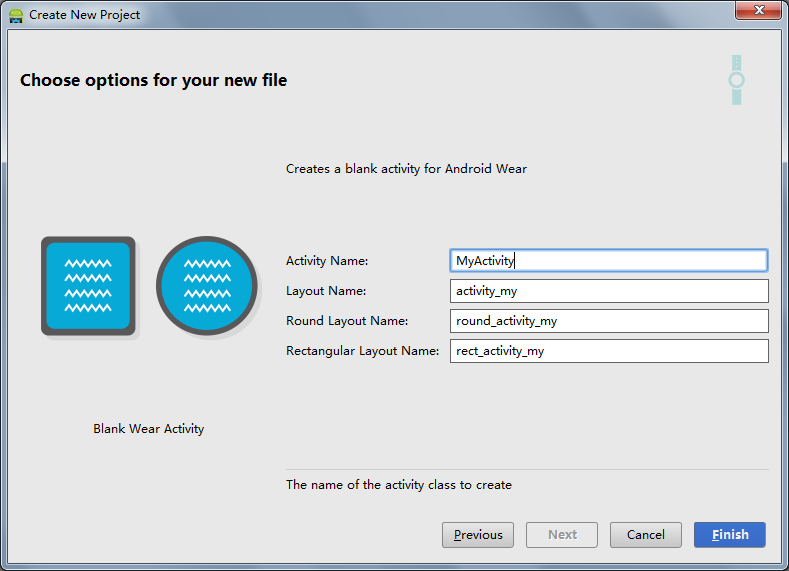789x571 pixels.
Task: Click the Layout Name input field
Action: (609, 291)
